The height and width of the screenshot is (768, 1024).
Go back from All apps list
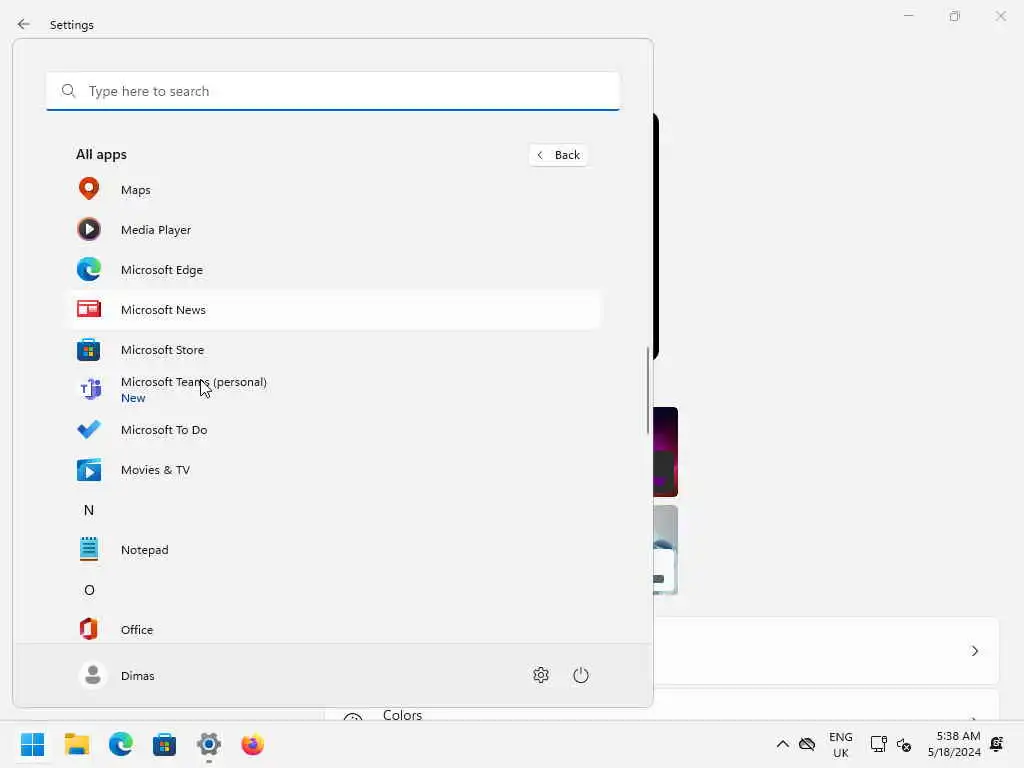(559, 155)
